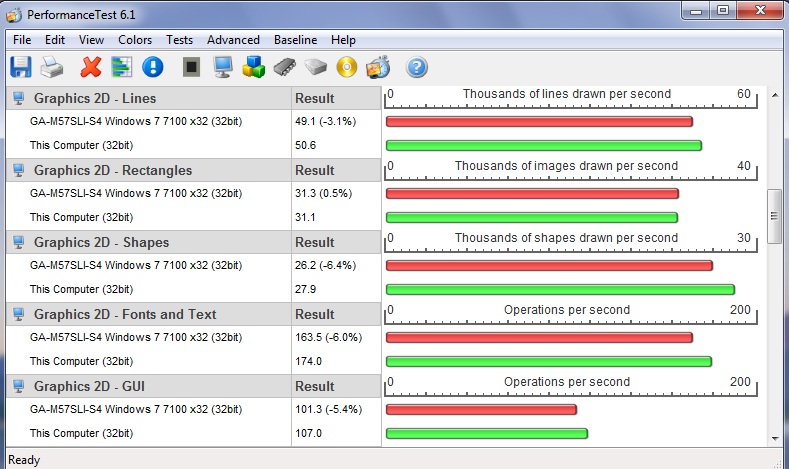The width and height of the screenshot is (789, 469).
Task: Open the Tests menu
Action: (x=180, y=40)
